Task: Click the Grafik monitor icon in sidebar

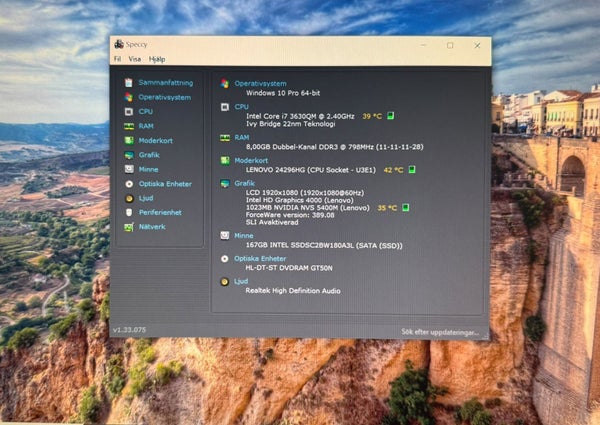Action: [129, 155]
